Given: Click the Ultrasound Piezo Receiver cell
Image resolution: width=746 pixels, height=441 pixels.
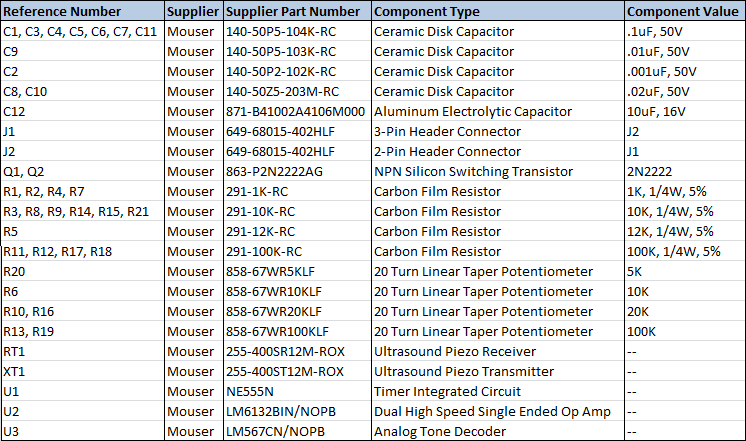Looking at the screenshot, I should click(498, 351).
